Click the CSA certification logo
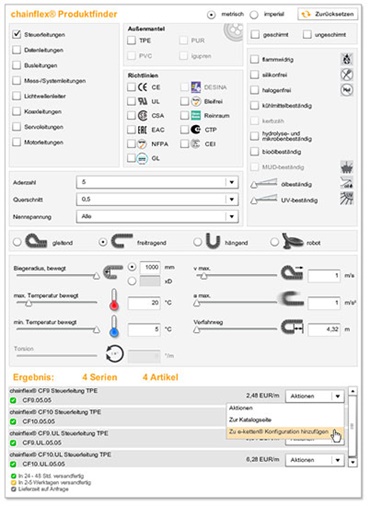The height and width of the screenshot is (506, 370). pyautogui.click(x=143, y=116)
